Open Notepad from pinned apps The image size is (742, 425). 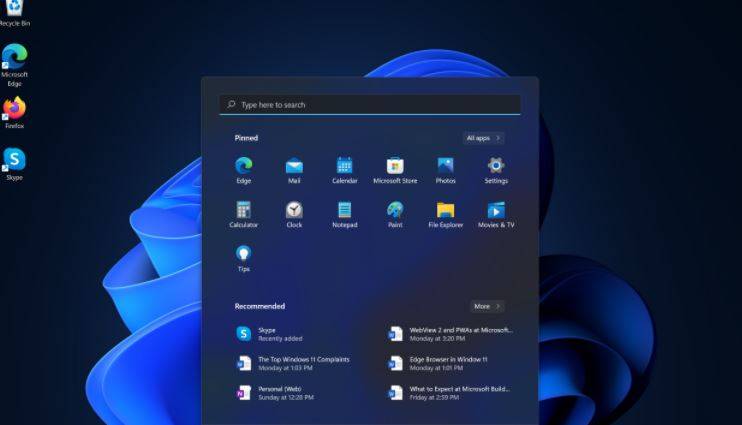click(x=344, y=214)
